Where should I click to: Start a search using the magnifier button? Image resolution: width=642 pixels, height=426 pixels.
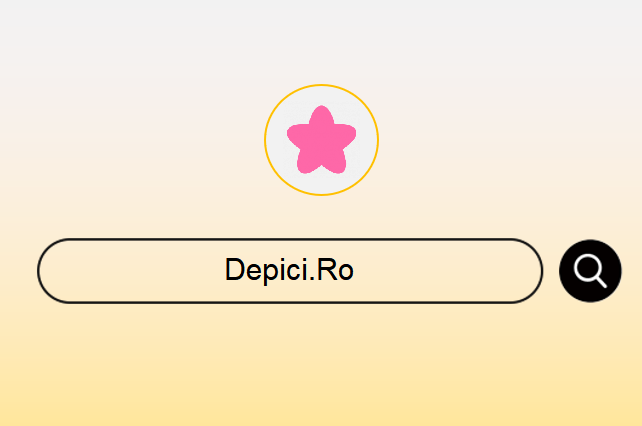click(590, 271)
